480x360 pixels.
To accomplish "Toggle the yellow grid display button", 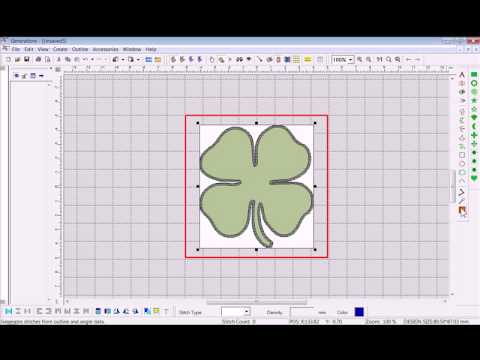I will (296, 60).
